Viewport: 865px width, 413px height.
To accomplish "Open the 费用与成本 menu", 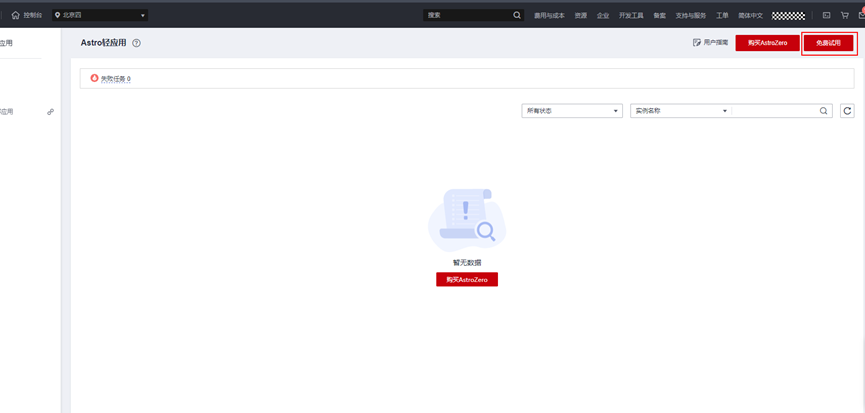I will pos(549,15).
